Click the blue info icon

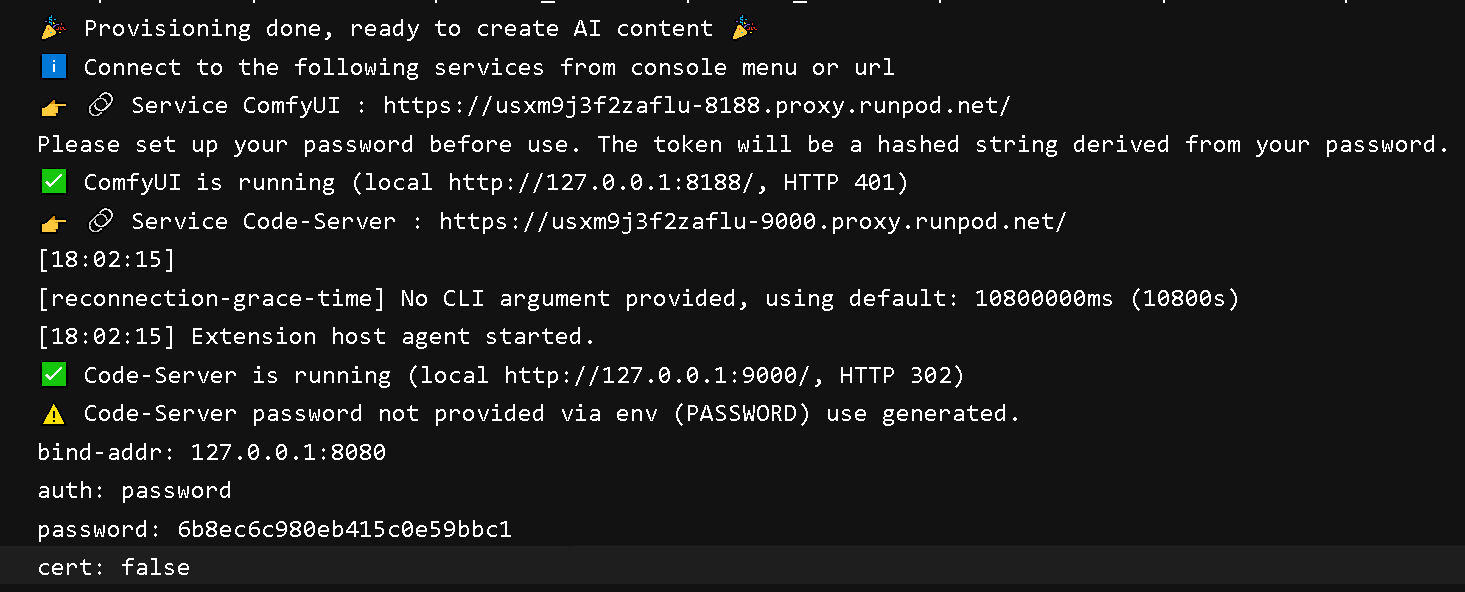tap(54, 67)
